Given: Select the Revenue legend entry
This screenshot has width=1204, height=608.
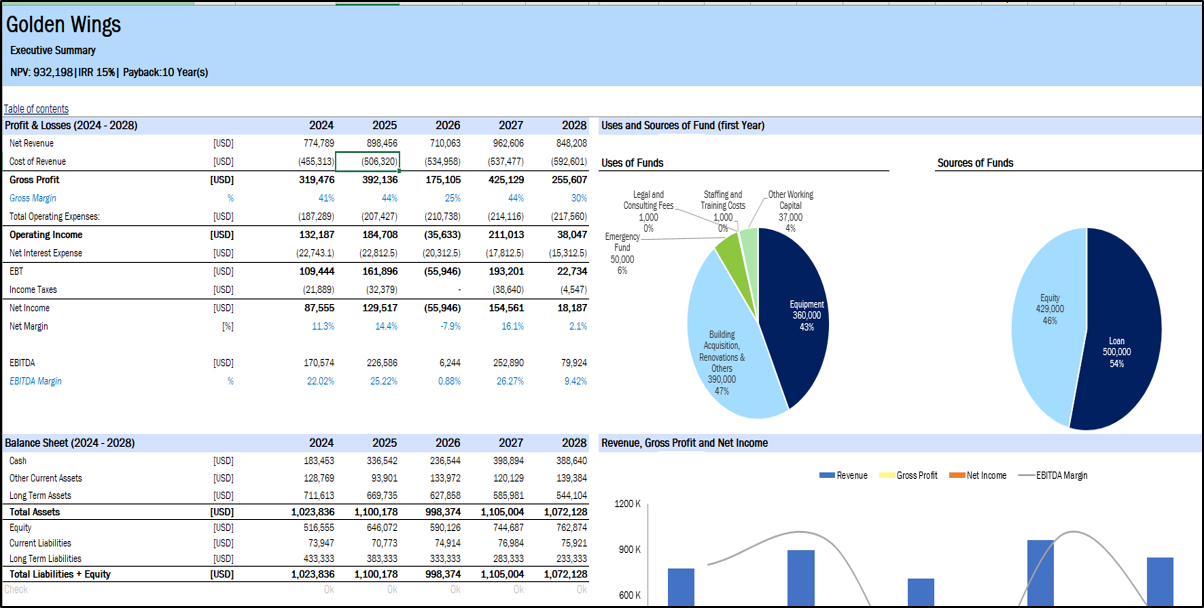Looking at the screenshot, I should pyautogui.click(x=843, y=475).
